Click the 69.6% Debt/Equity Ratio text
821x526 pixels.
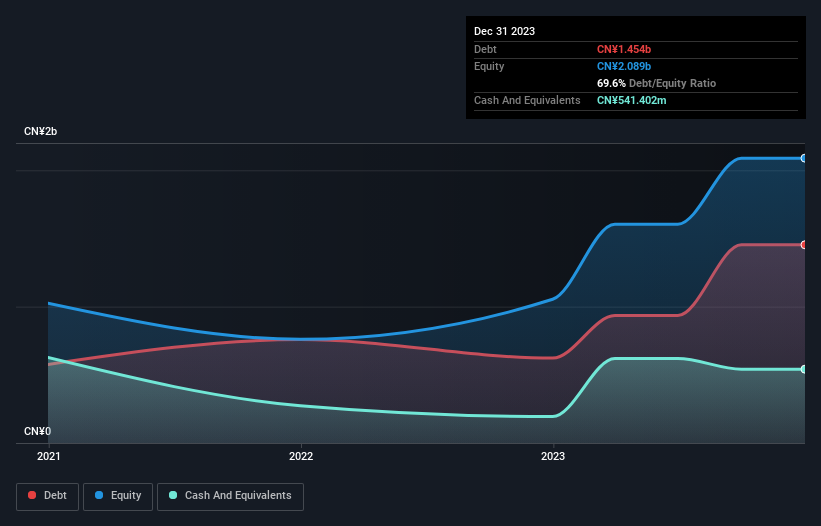click(656, 83)
